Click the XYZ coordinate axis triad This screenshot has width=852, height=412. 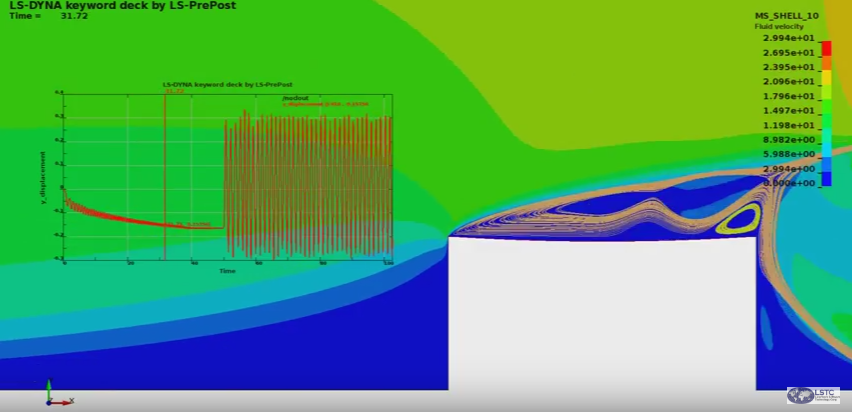tap(54, 395)
